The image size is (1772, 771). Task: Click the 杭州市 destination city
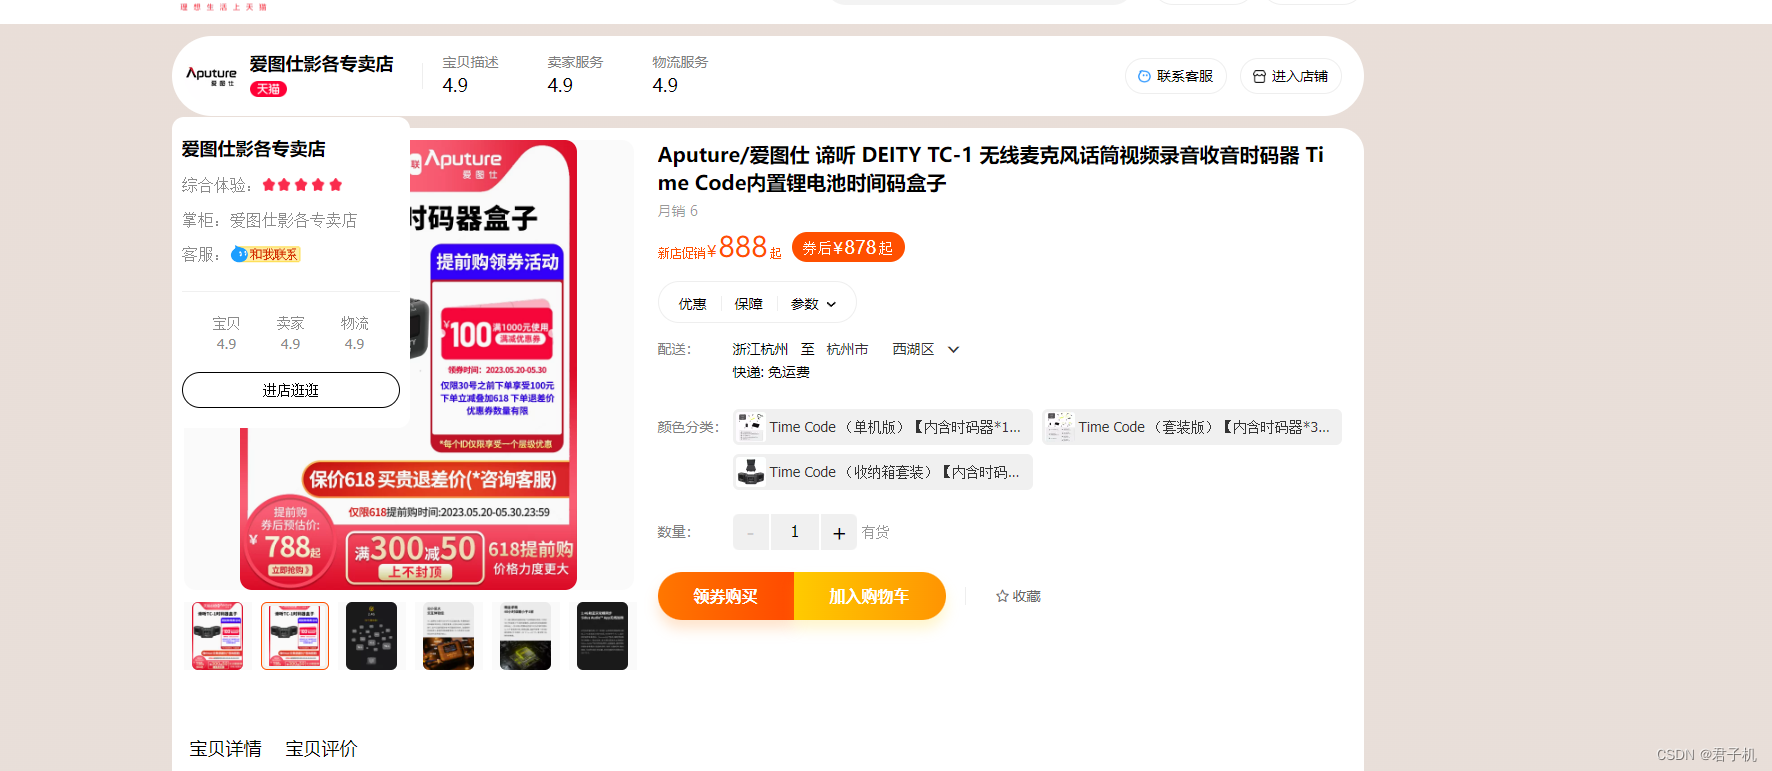point(847,349)
